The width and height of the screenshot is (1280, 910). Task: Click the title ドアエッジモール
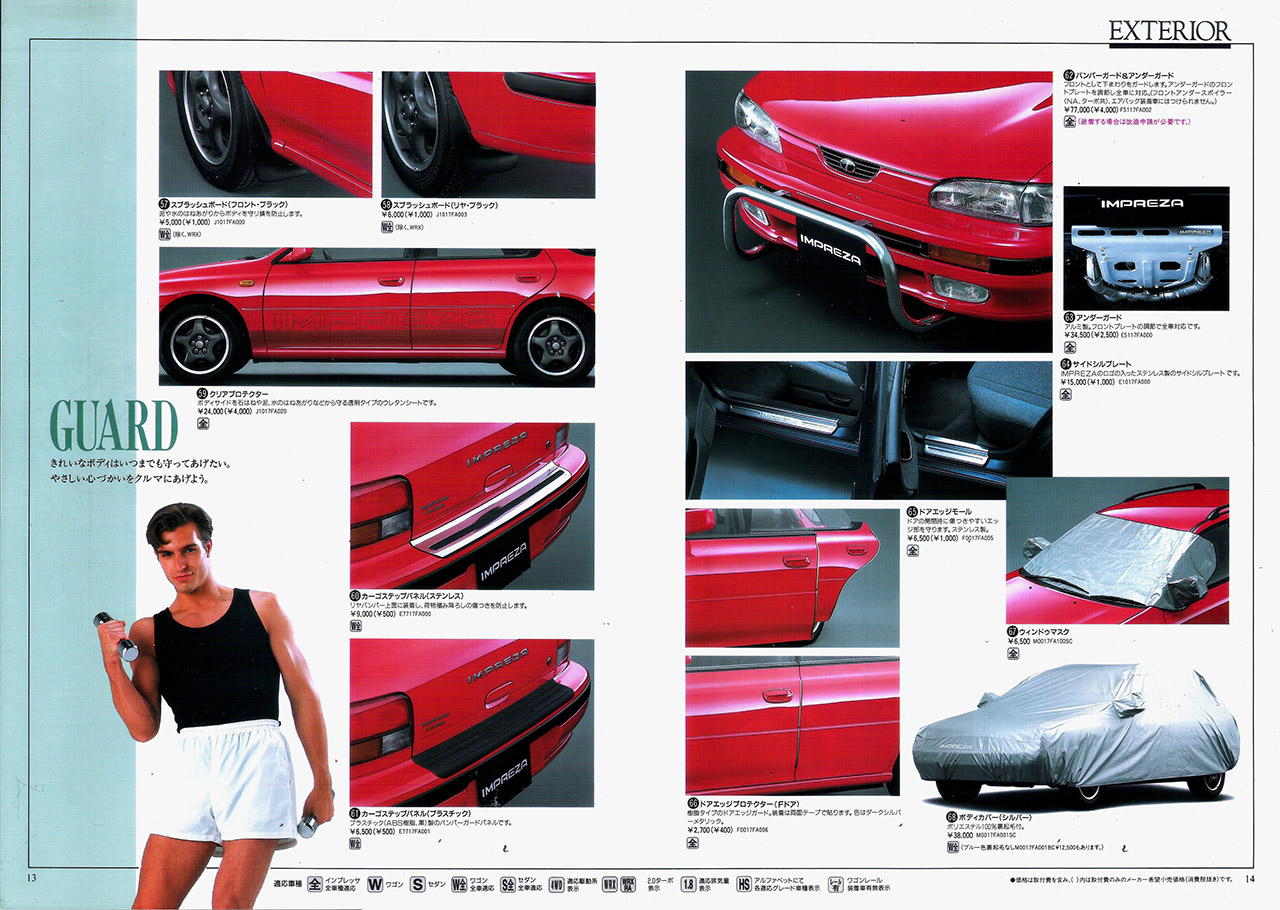945,511
